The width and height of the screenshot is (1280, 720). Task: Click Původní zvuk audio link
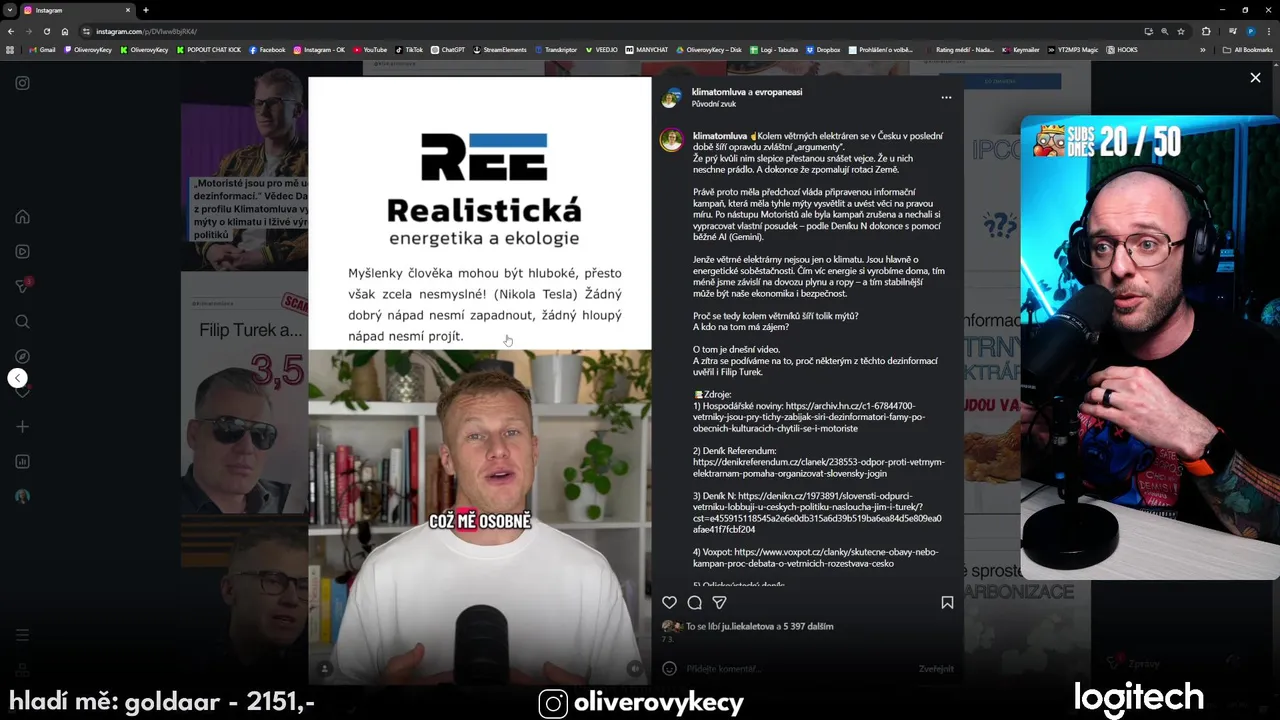coord(713,104)
